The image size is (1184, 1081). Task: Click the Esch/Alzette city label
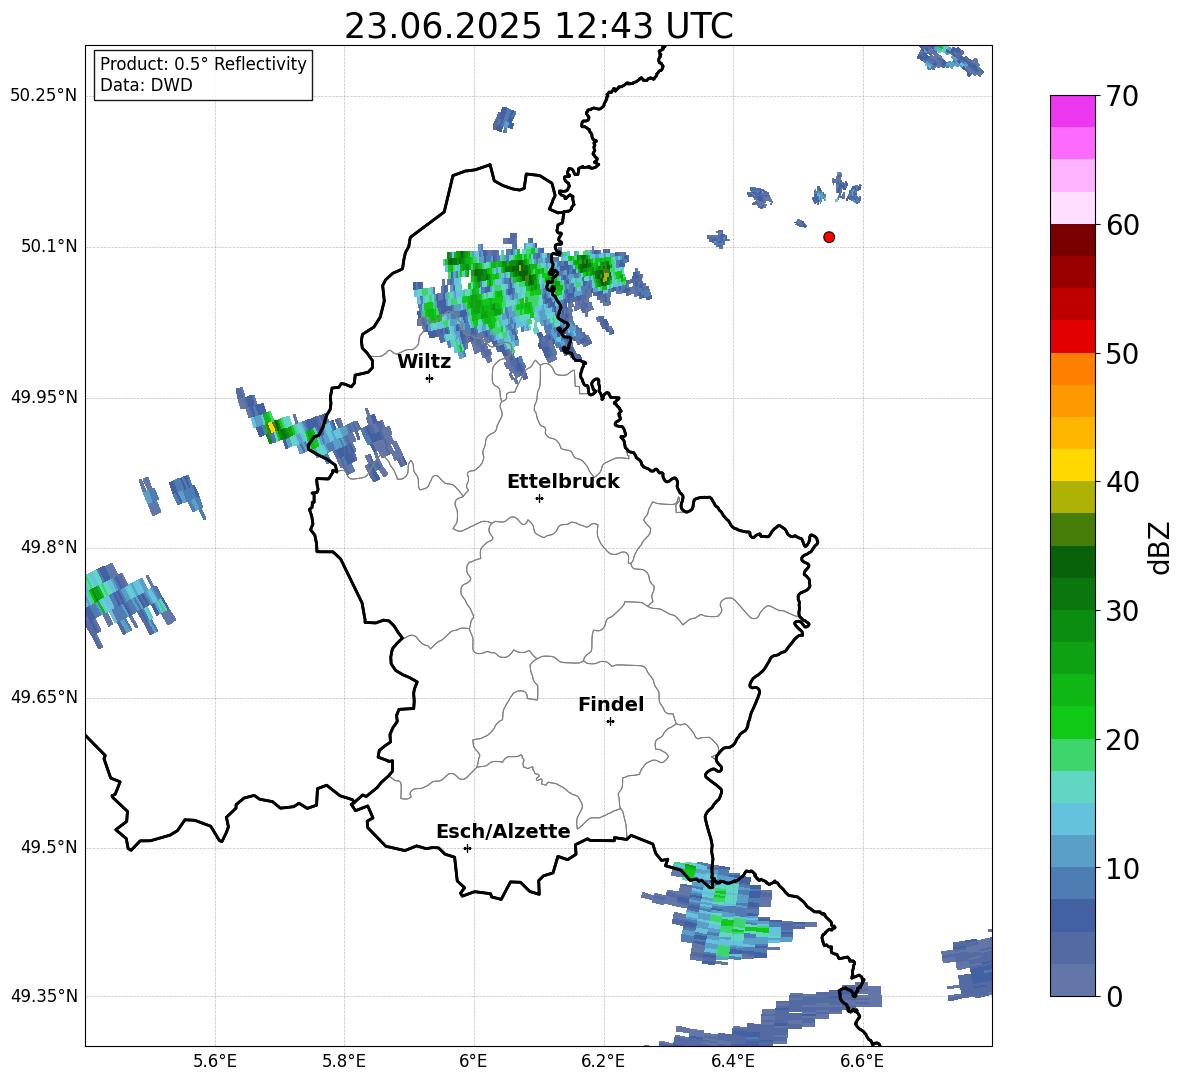[503, 831]
